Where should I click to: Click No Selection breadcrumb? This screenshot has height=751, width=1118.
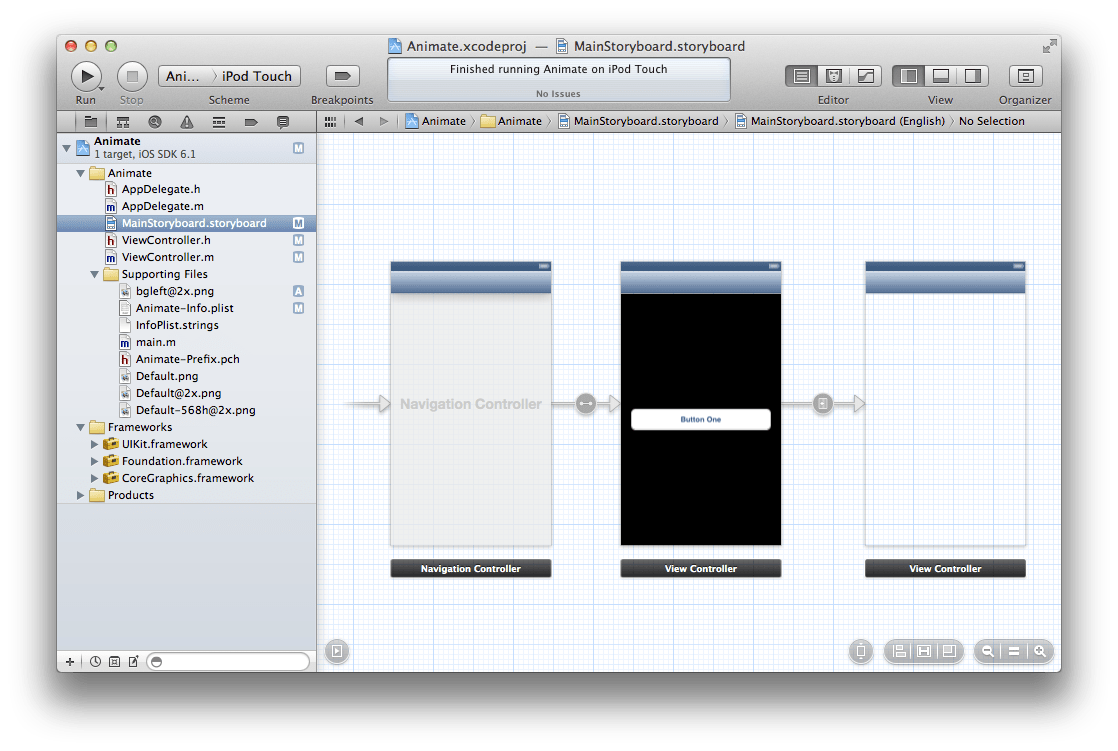point(991,121)
